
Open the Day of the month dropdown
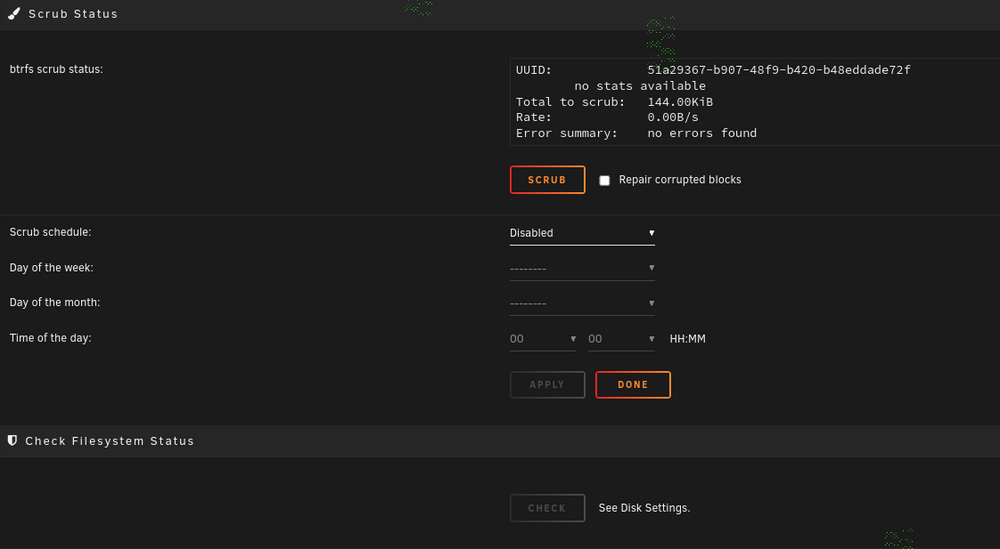point(582,304)
